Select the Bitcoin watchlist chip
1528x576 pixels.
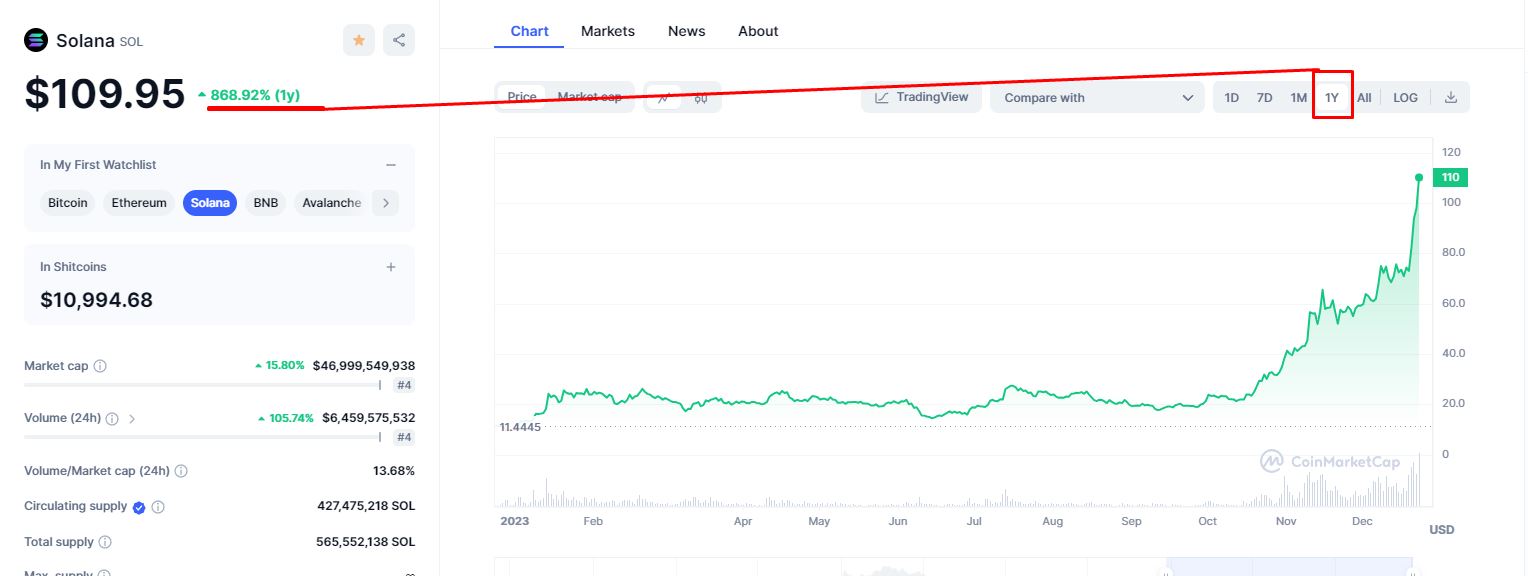[68, 203]
